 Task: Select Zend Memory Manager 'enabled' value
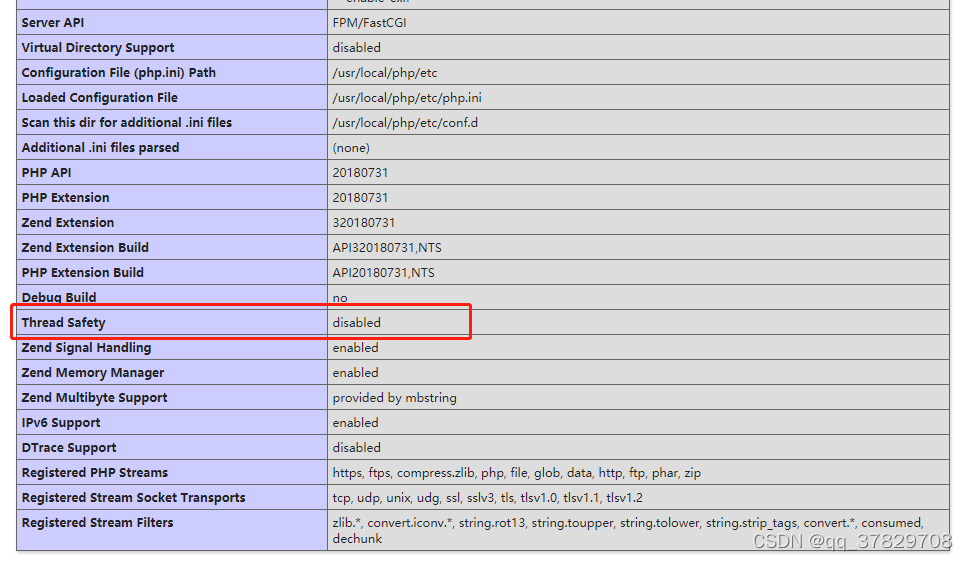point(356,373)
